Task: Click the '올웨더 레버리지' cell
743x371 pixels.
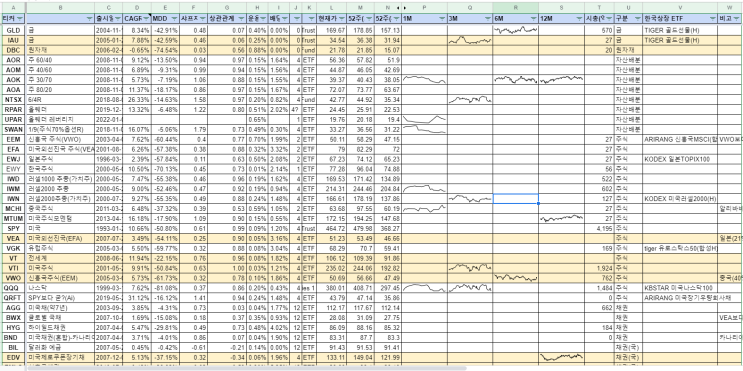Action: point(60,119)
